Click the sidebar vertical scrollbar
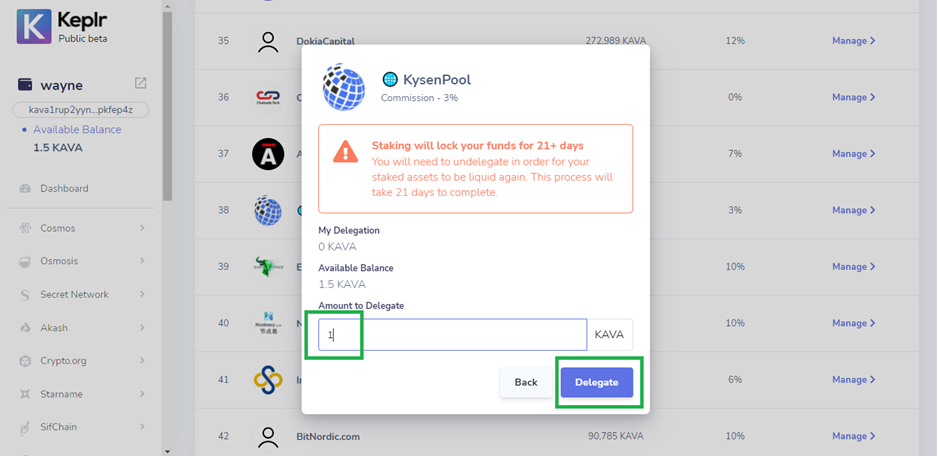The width and height of the screenshot is (939, 456). [x=167, y=100]
